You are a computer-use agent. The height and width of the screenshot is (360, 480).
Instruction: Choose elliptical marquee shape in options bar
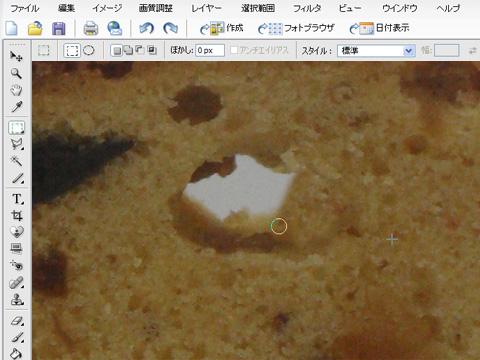pos(89,51)
